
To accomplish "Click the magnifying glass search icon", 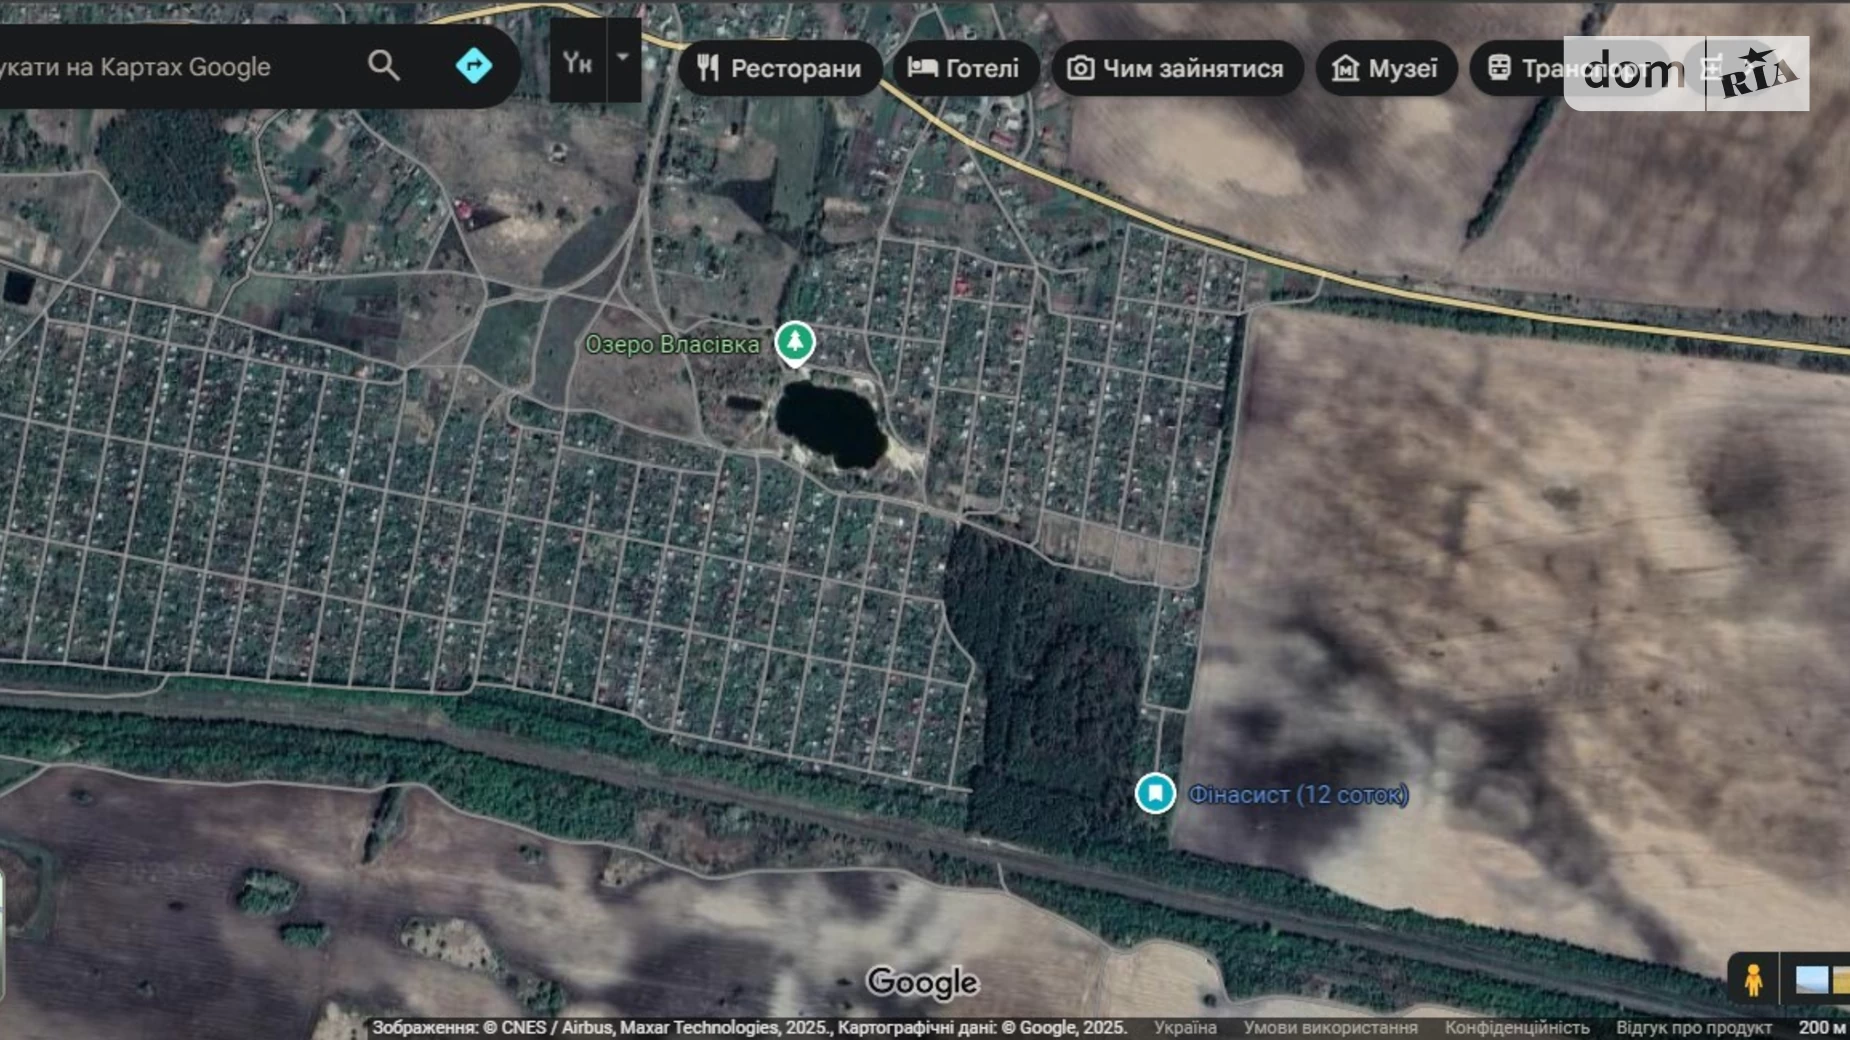I will pyautogui.click(x=383, y=66).
